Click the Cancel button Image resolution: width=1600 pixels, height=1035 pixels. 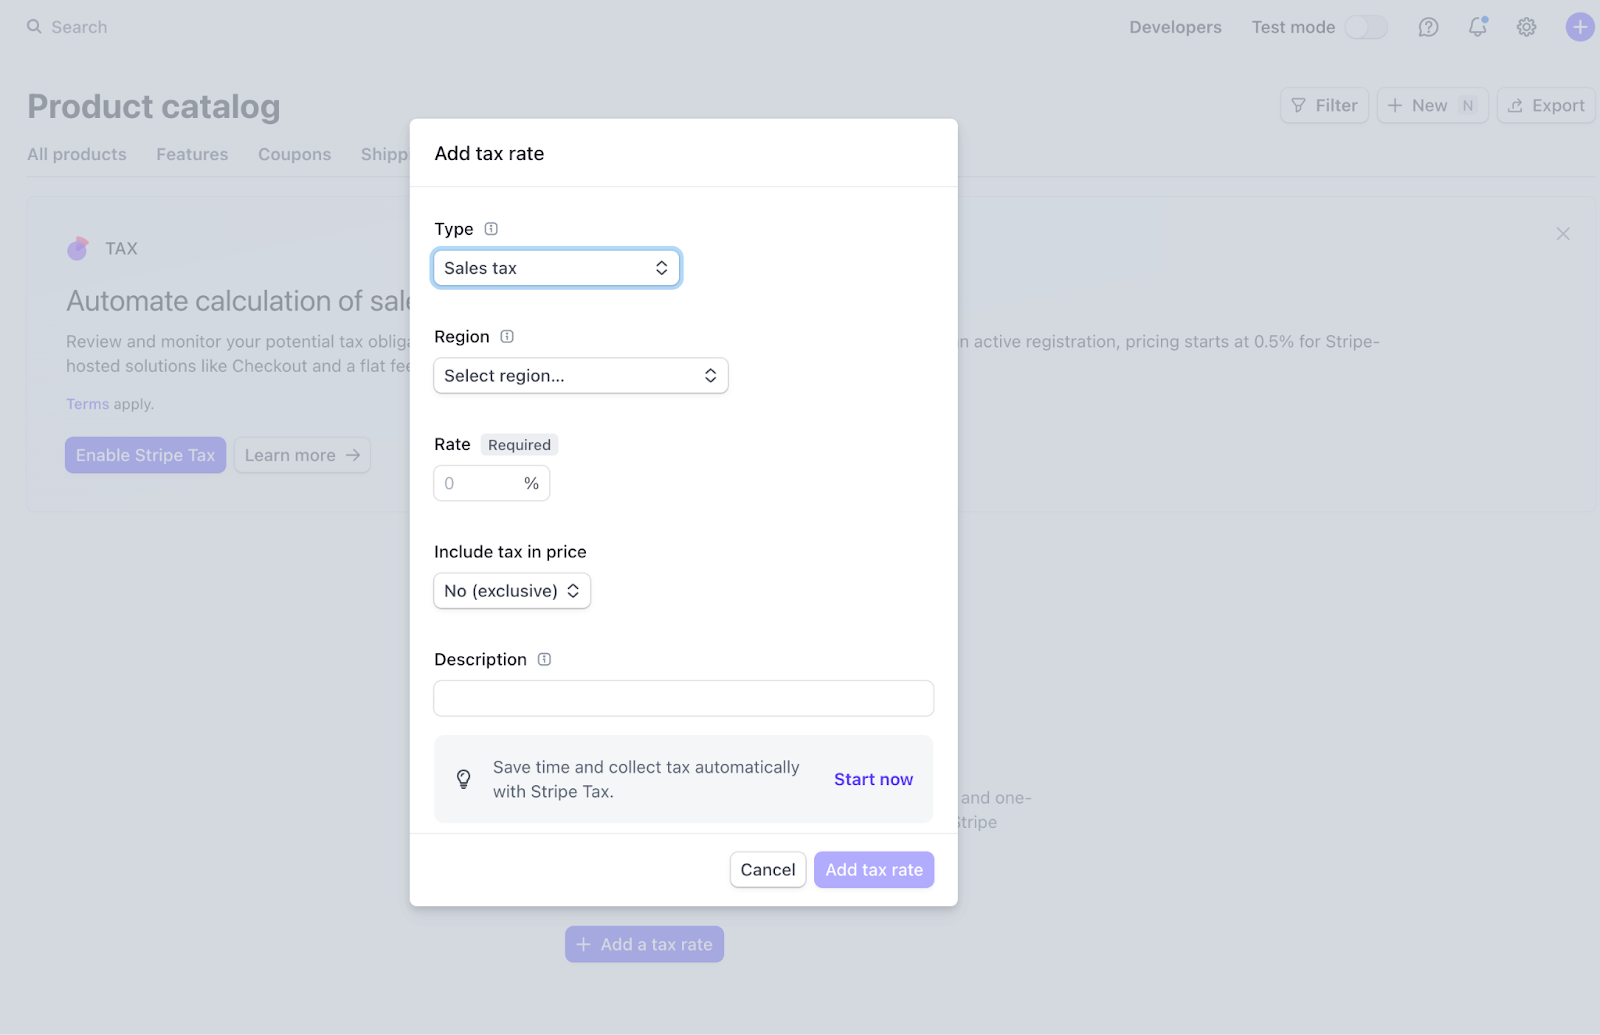(768, 870)
